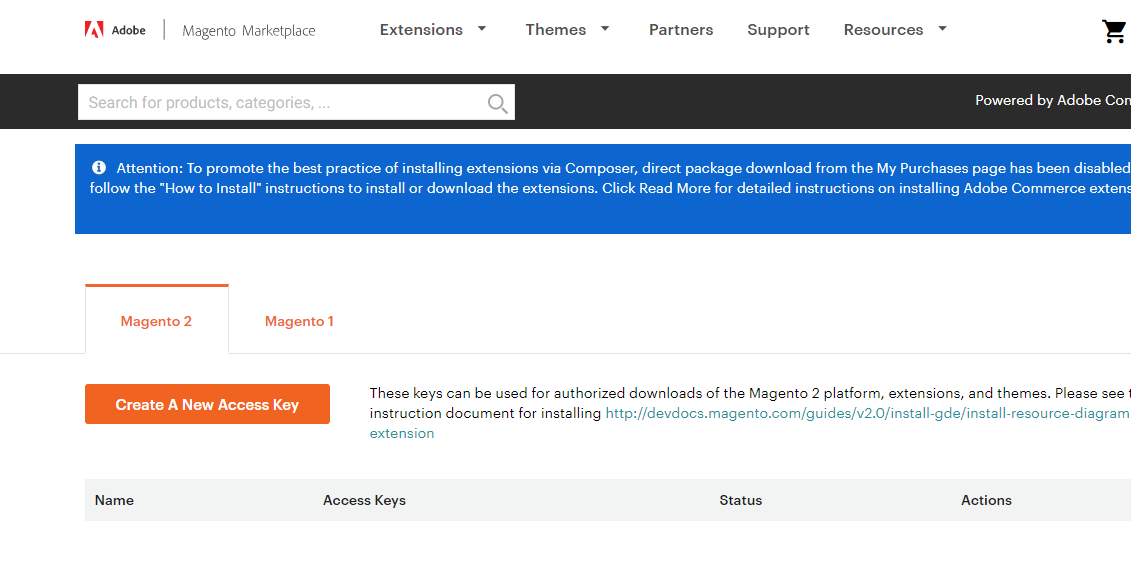Switch to the Magento 1 tab
Image resolution: width=1131 pixels, height=567 pixels.
point(299,321)
